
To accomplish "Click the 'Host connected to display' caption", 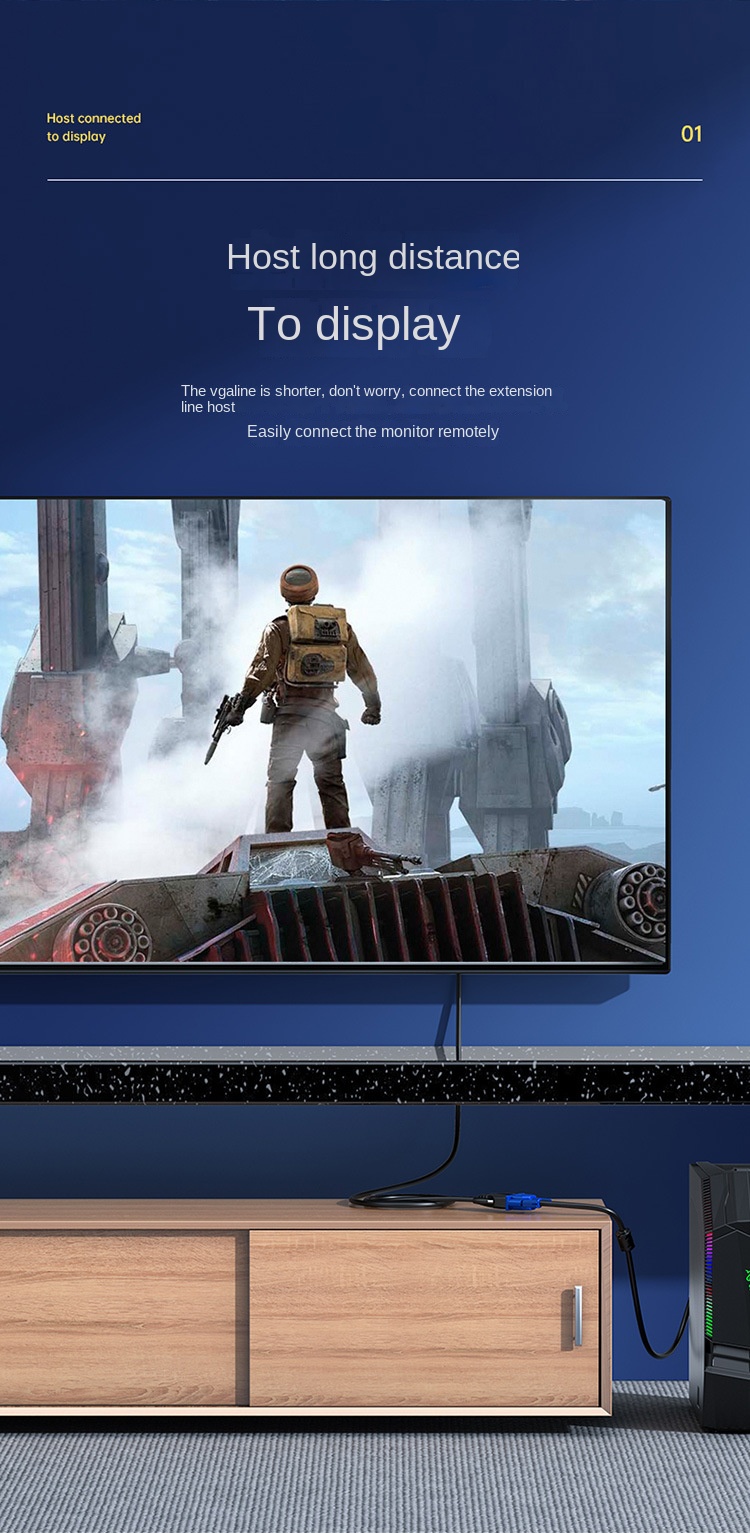I will click(x=94, y=127).
